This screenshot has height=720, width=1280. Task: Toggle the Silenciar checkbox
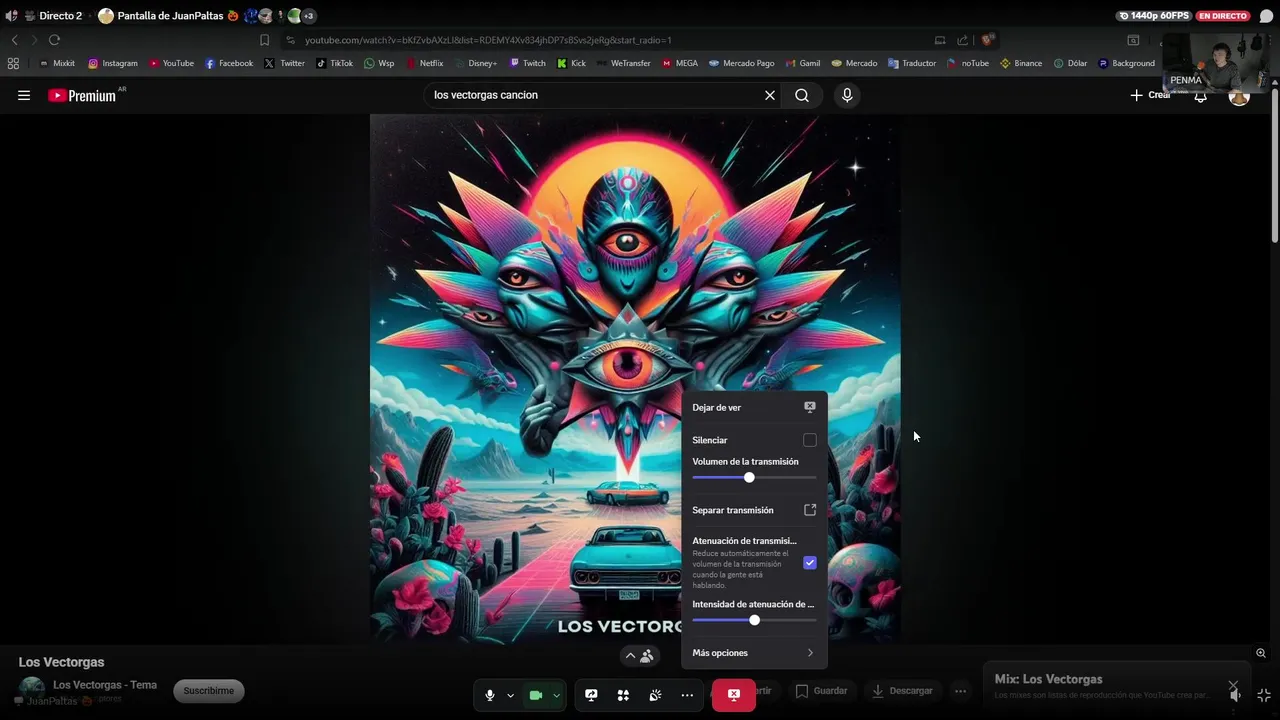point(810,440)
